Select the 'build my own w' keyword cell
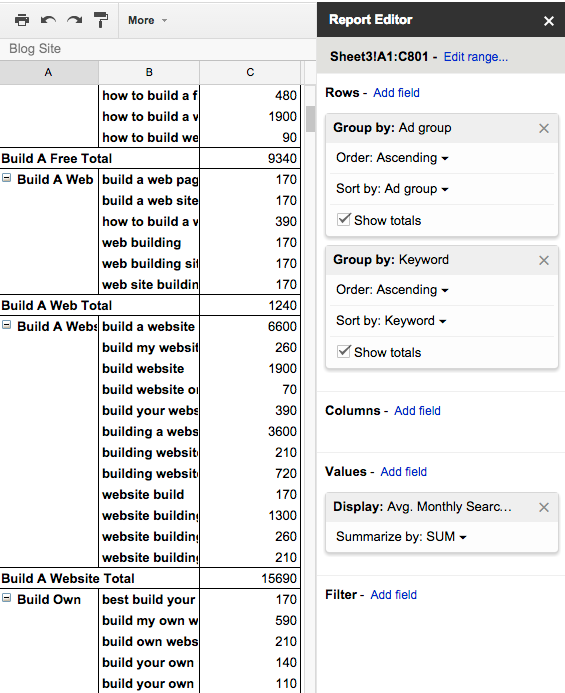The height and width of the screenshot is (693, 565). (149, 621)
